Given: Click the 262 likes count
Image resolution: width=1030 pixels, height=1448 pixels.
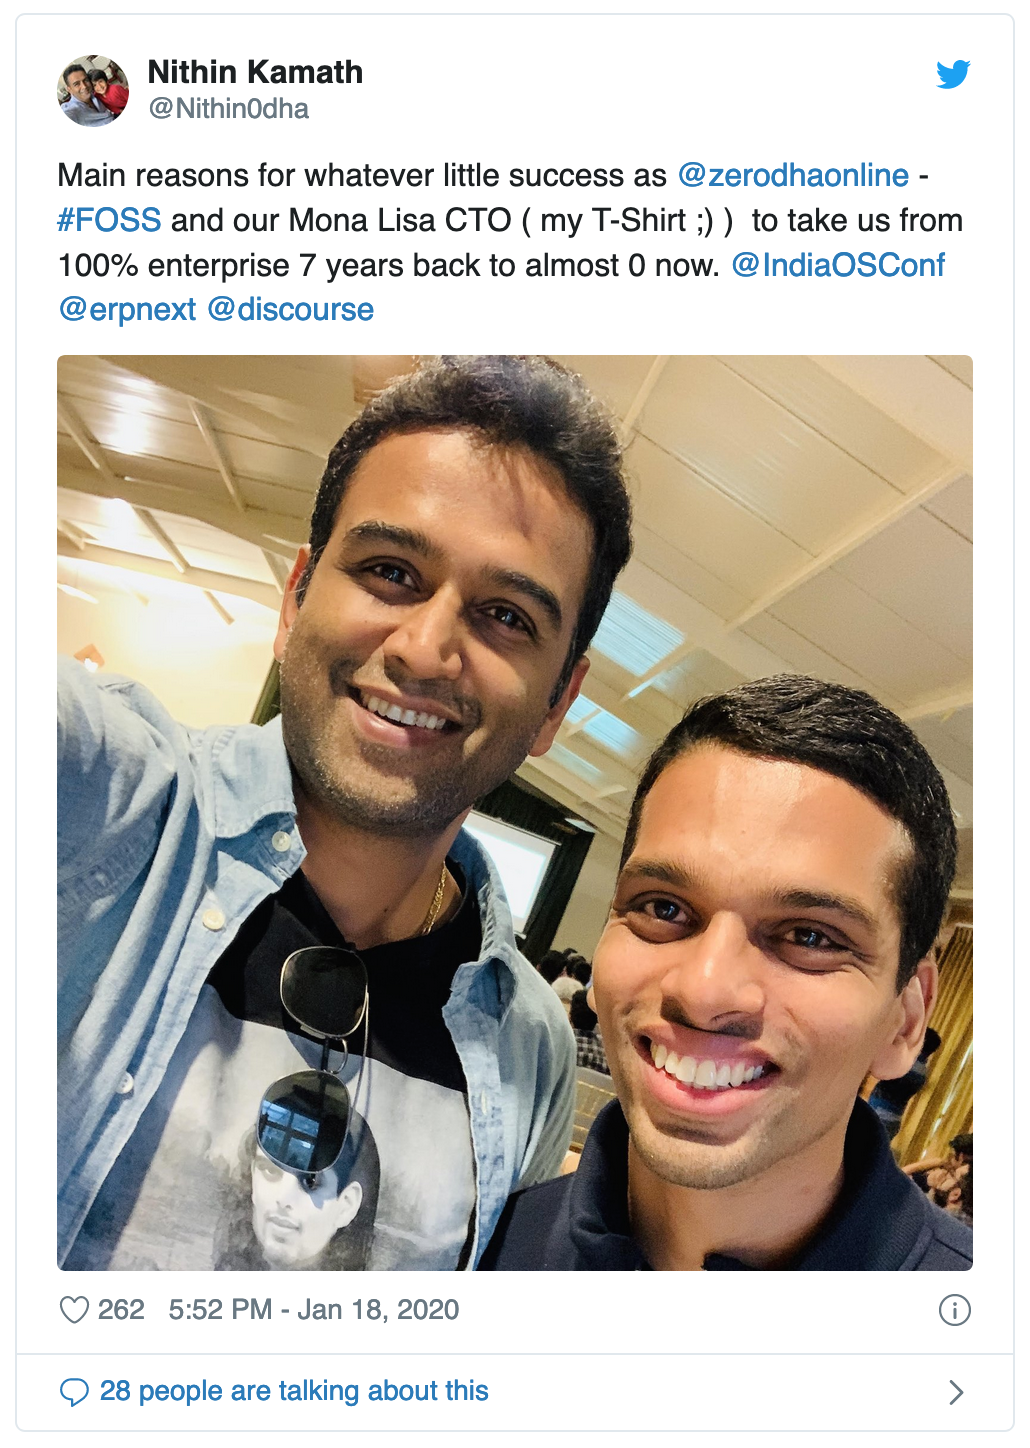Looking at the screenshot, I should 121,1309.
